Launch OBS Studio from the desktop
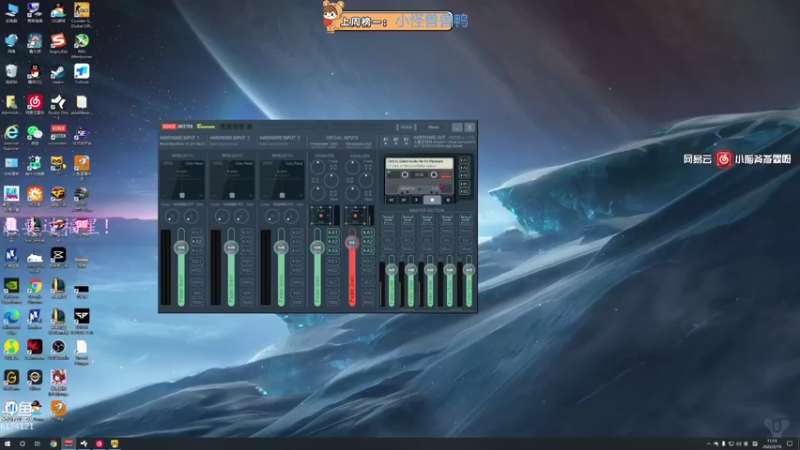800x450 pixels. coord(58,349)
